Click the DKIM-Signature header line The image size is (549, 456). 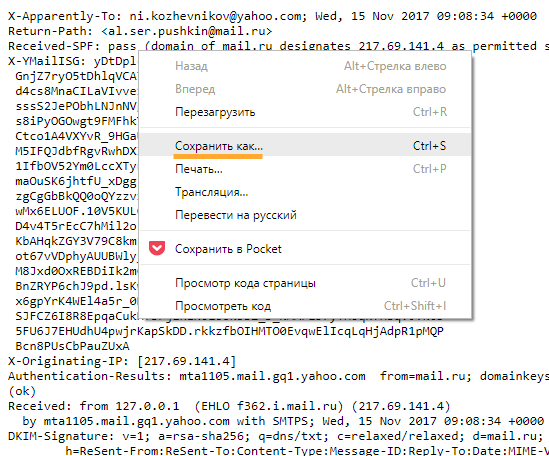coord(278,436)
